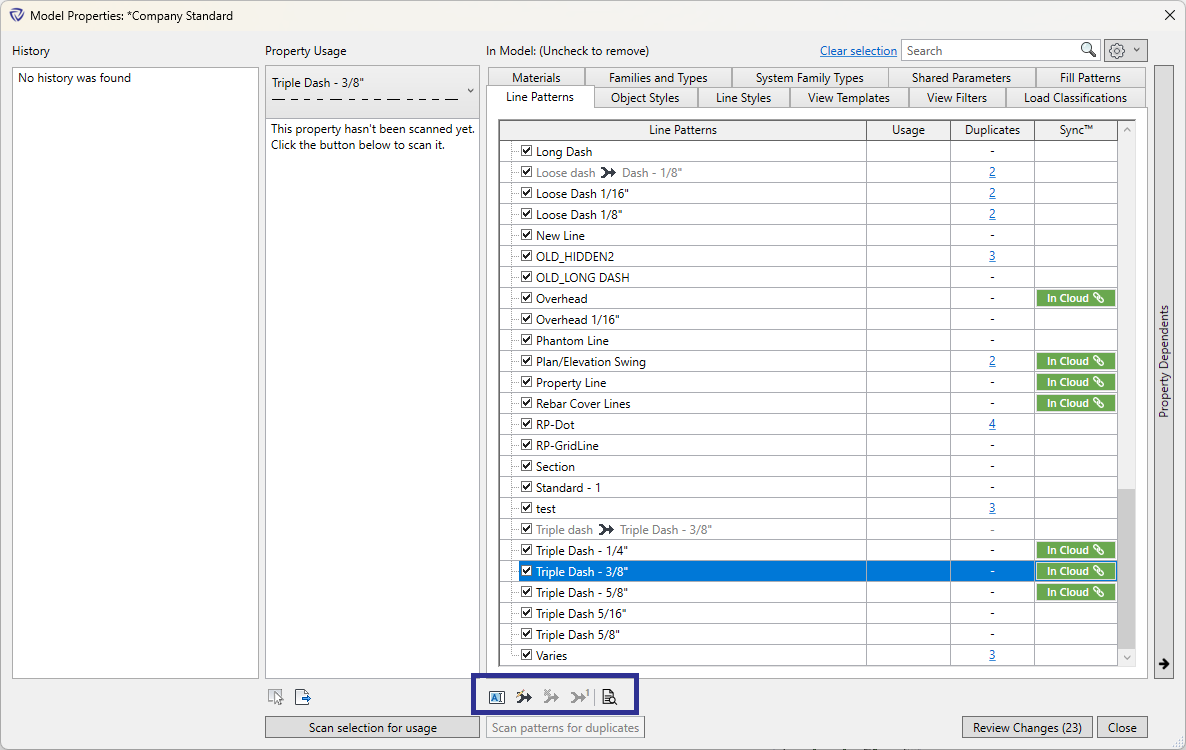
Task: Toggle the Section checkbox
Action: tap(526, 466)
